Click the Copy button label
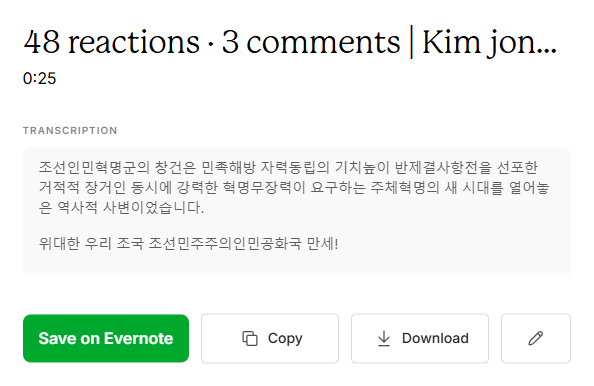This screenshot has height=386, width=594. (285, 338)
